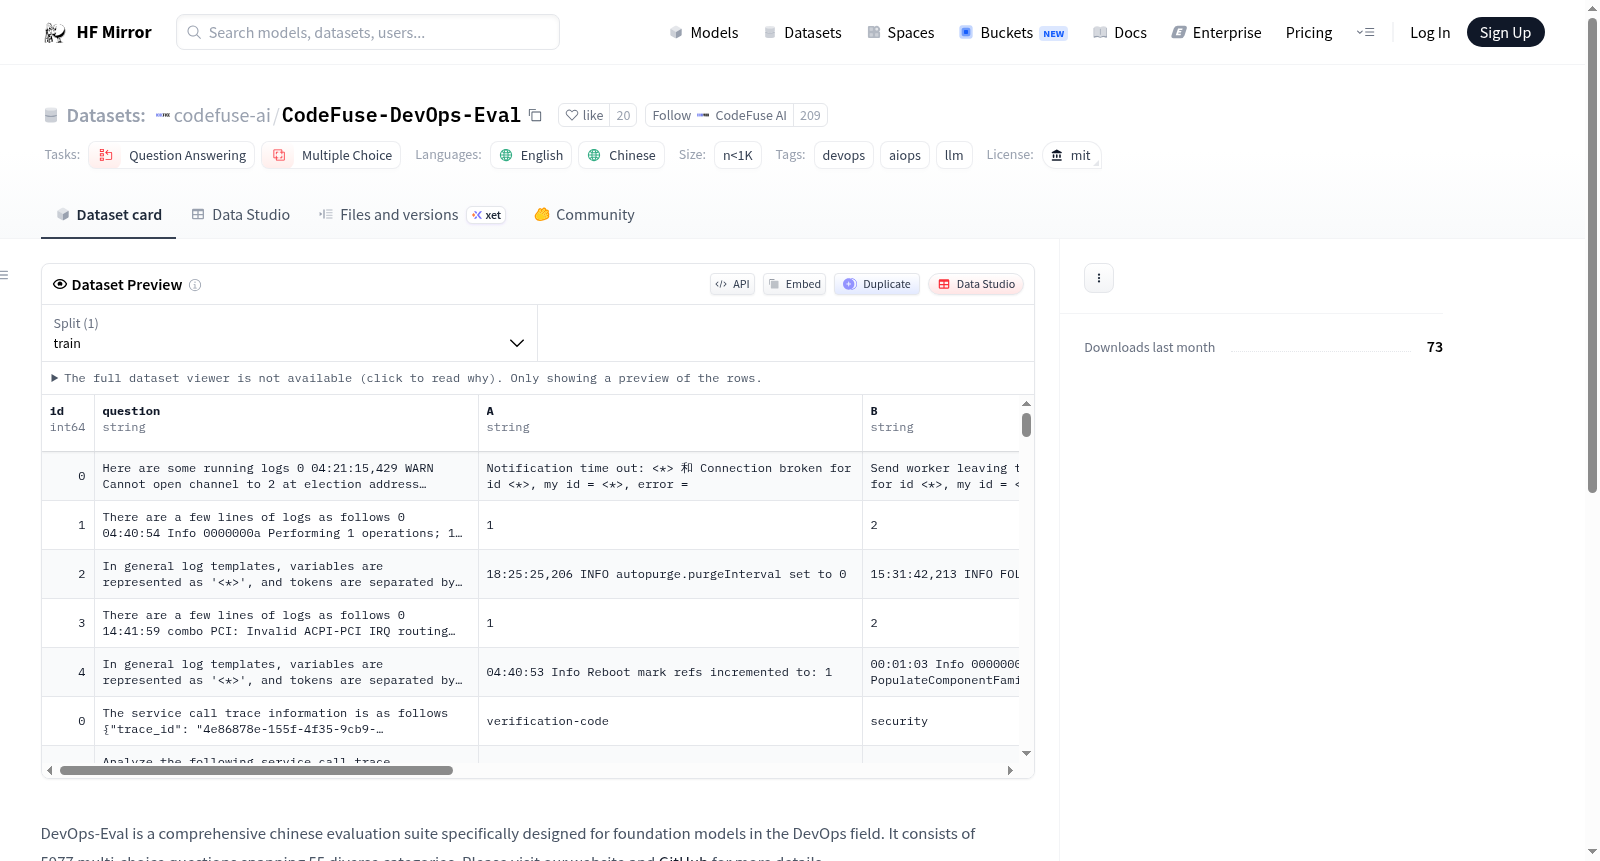Click the Downloads last month value 73

point(1435,347)
